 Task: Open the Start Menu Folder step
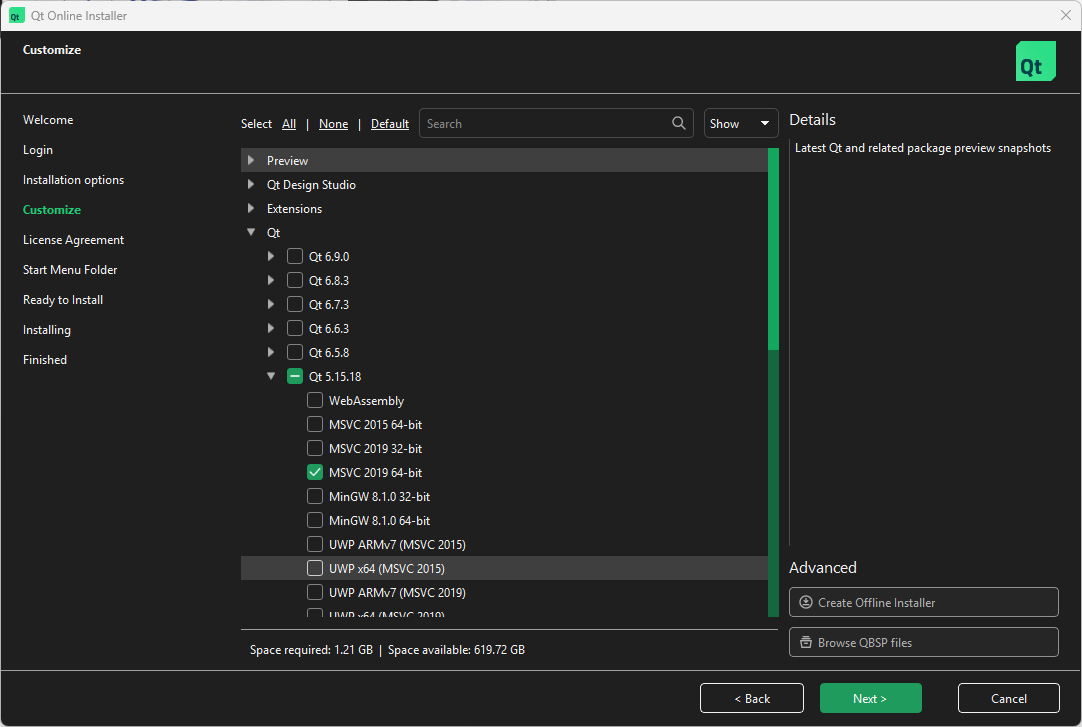point(70,270)
